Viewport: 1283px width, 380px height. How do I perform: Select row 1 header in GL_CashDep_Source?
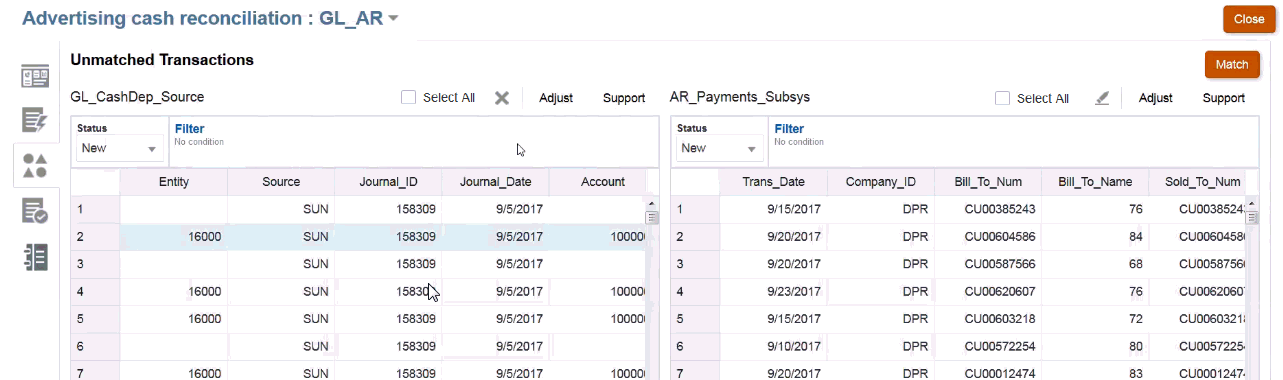click(95, 209)
